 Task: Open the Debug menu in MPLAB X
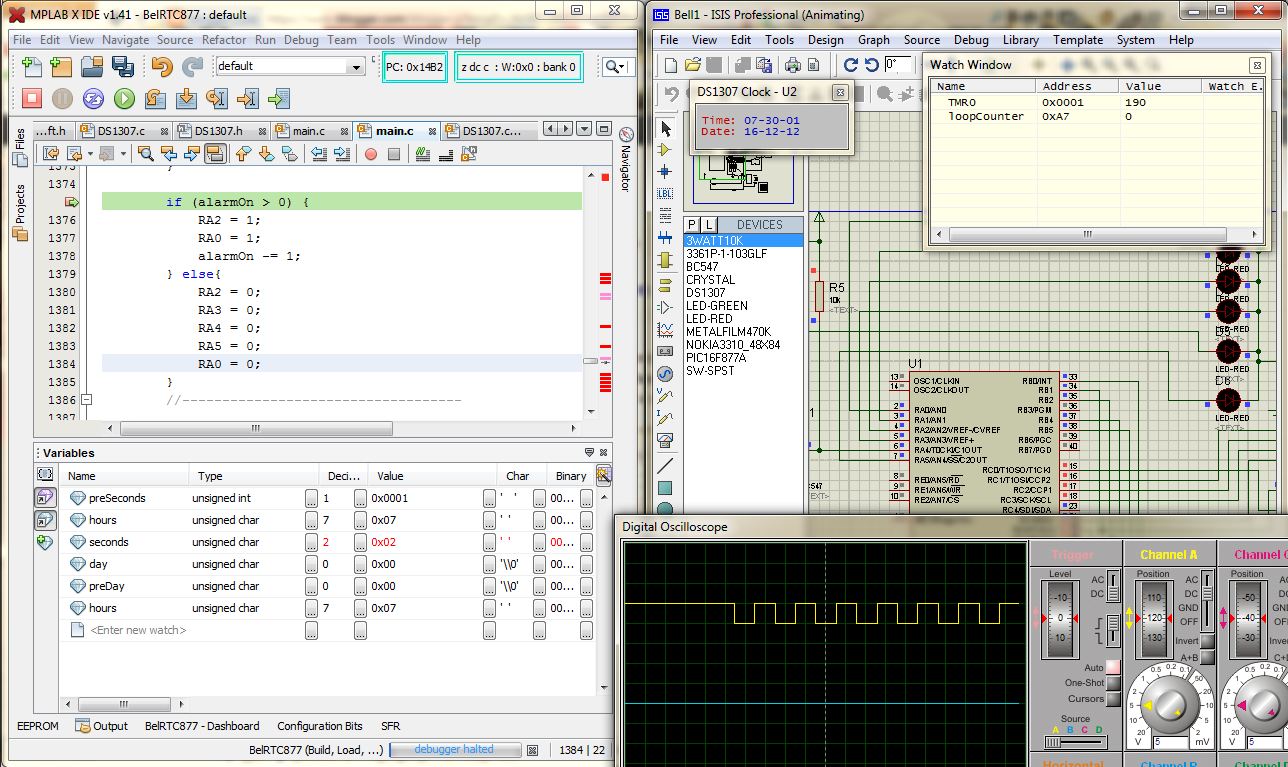301,40
